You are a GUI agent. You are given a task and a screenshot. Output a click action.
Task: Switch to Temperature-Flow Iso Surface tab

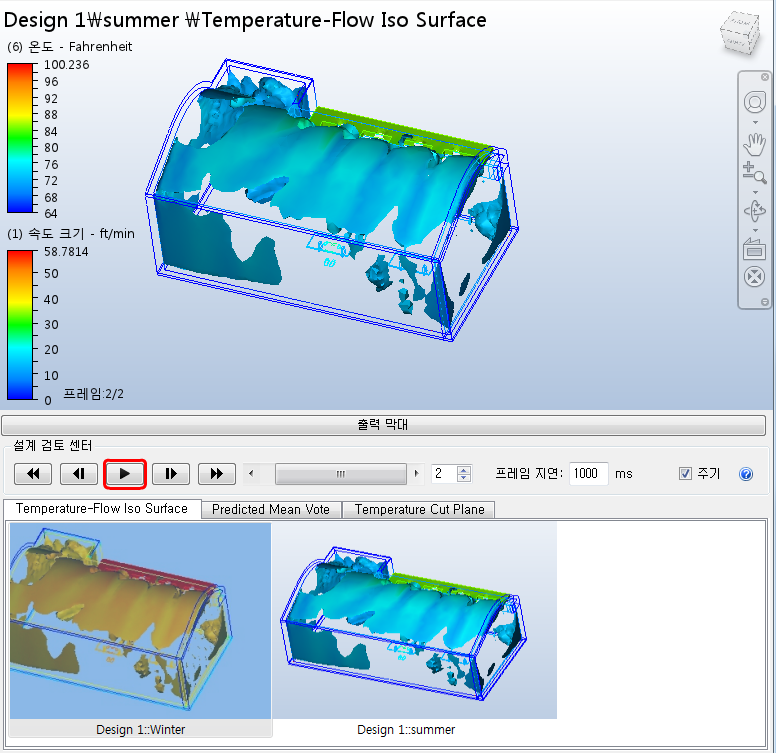[102, 509]
